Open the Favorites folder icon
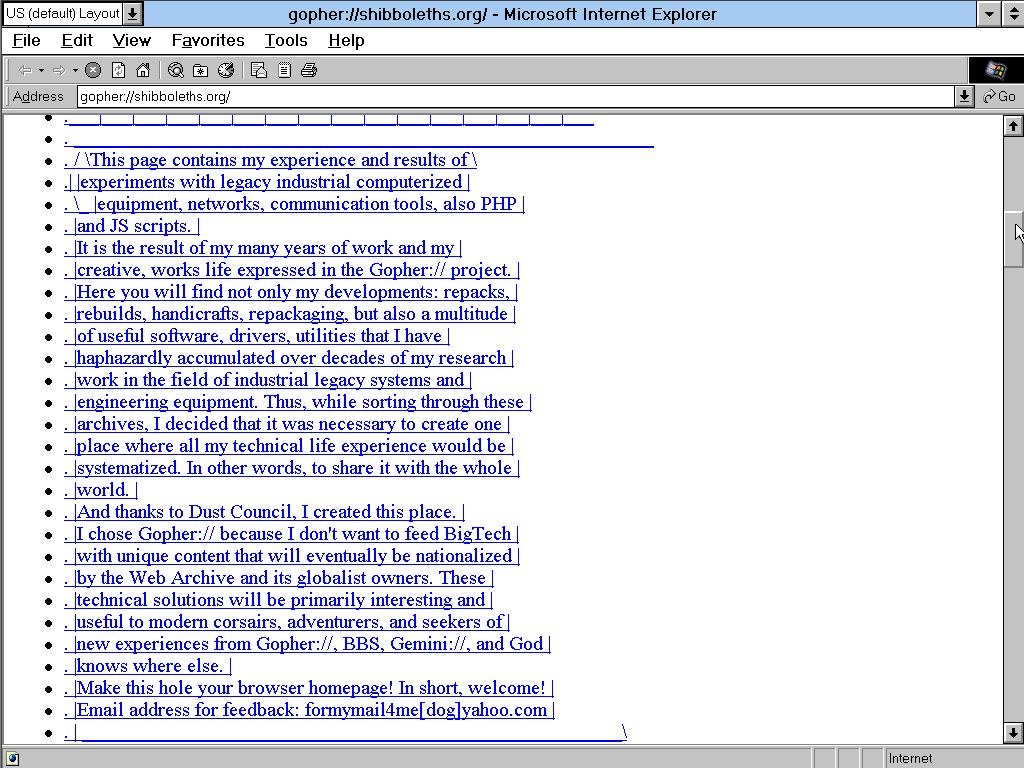Screen dimensions: 1024x768 pos(201,70)
